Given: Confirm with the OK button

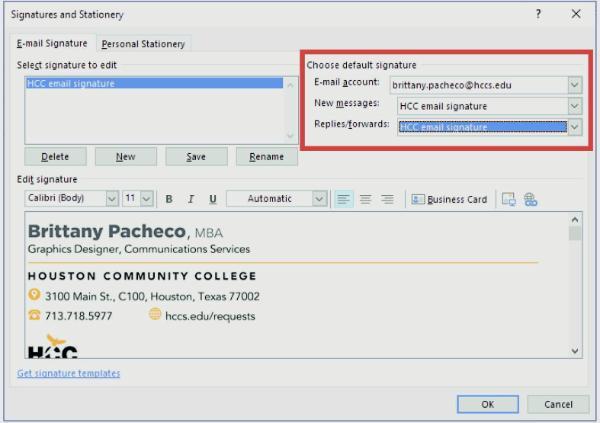Looking at the screenshot, I should [488, 404].
